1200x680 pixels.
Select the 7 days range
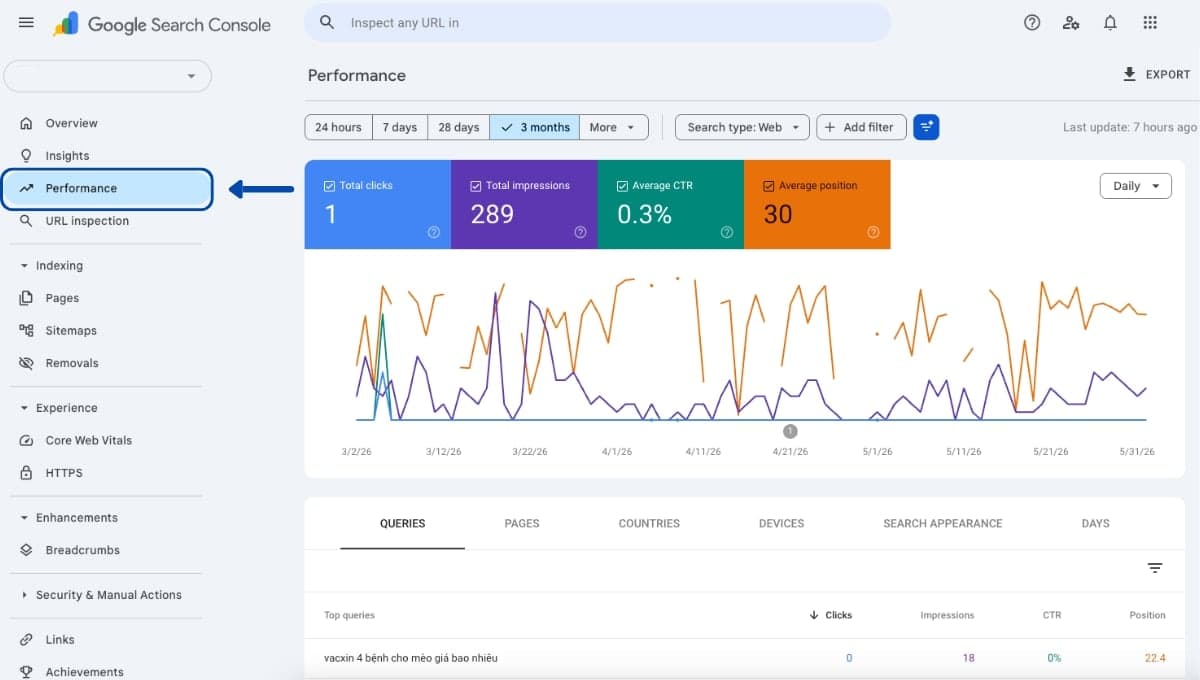[x=400, y=127]
